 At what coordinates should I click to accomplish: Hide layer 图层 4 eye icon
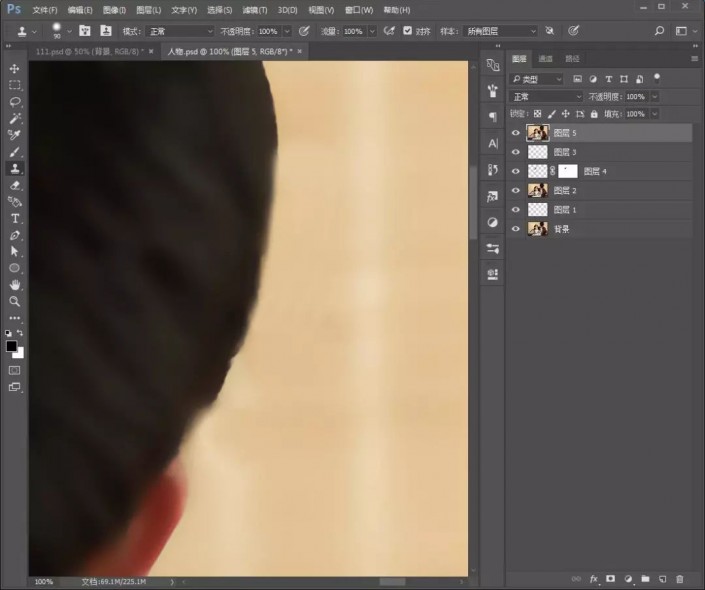tap(516, 171)
